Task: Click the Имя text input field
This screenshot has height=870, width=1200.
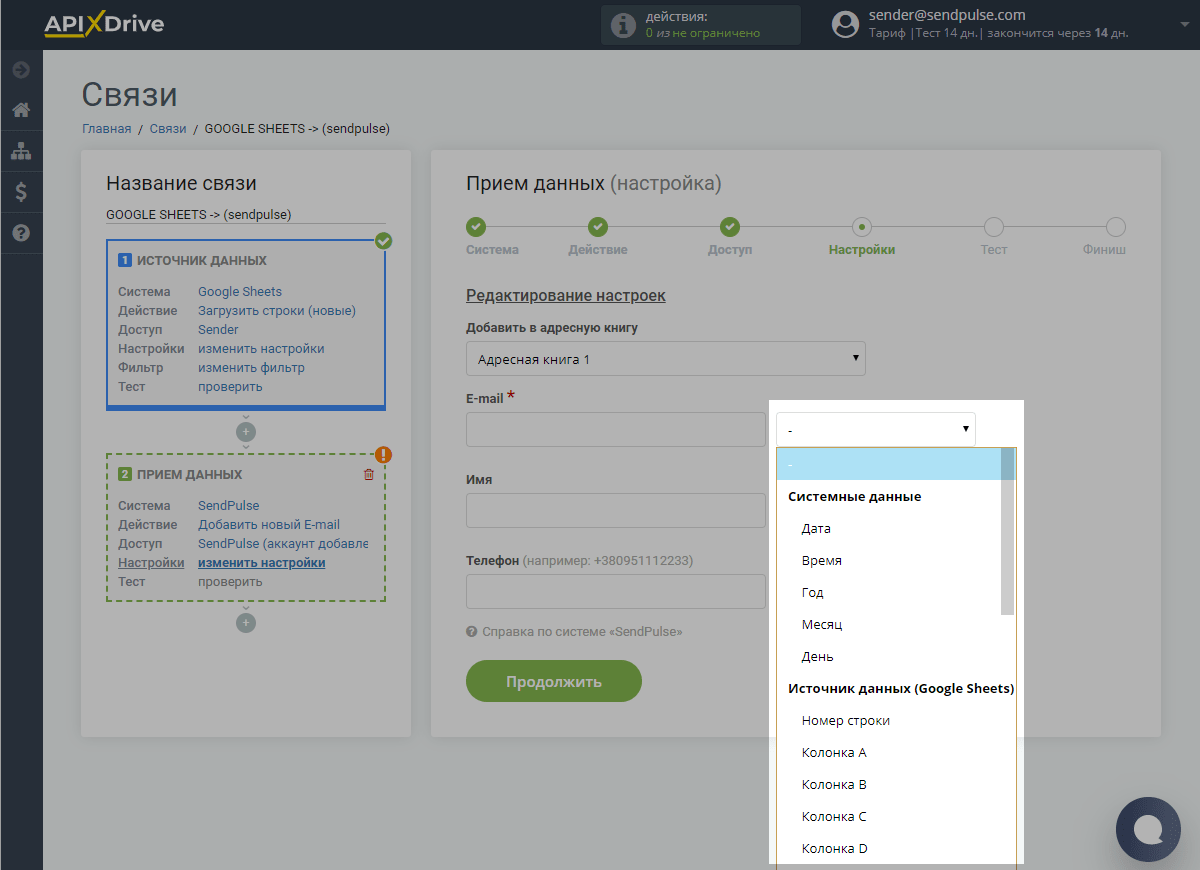Action: 616,510
